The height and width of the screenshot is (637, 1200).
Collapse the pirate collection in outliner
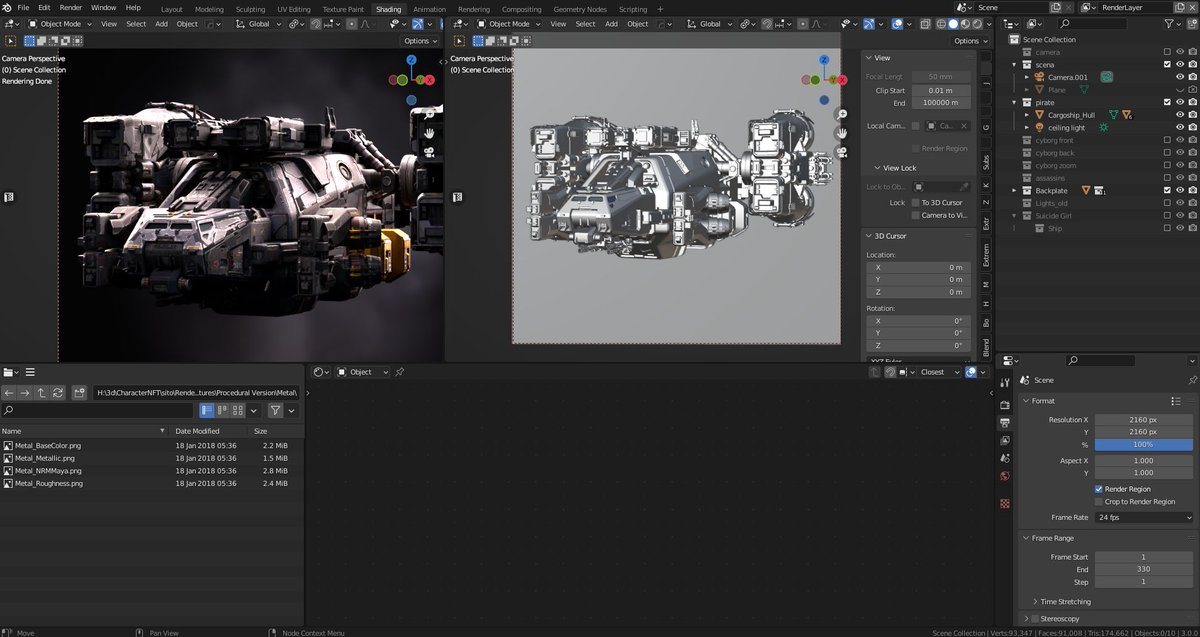click(1014, 102)
